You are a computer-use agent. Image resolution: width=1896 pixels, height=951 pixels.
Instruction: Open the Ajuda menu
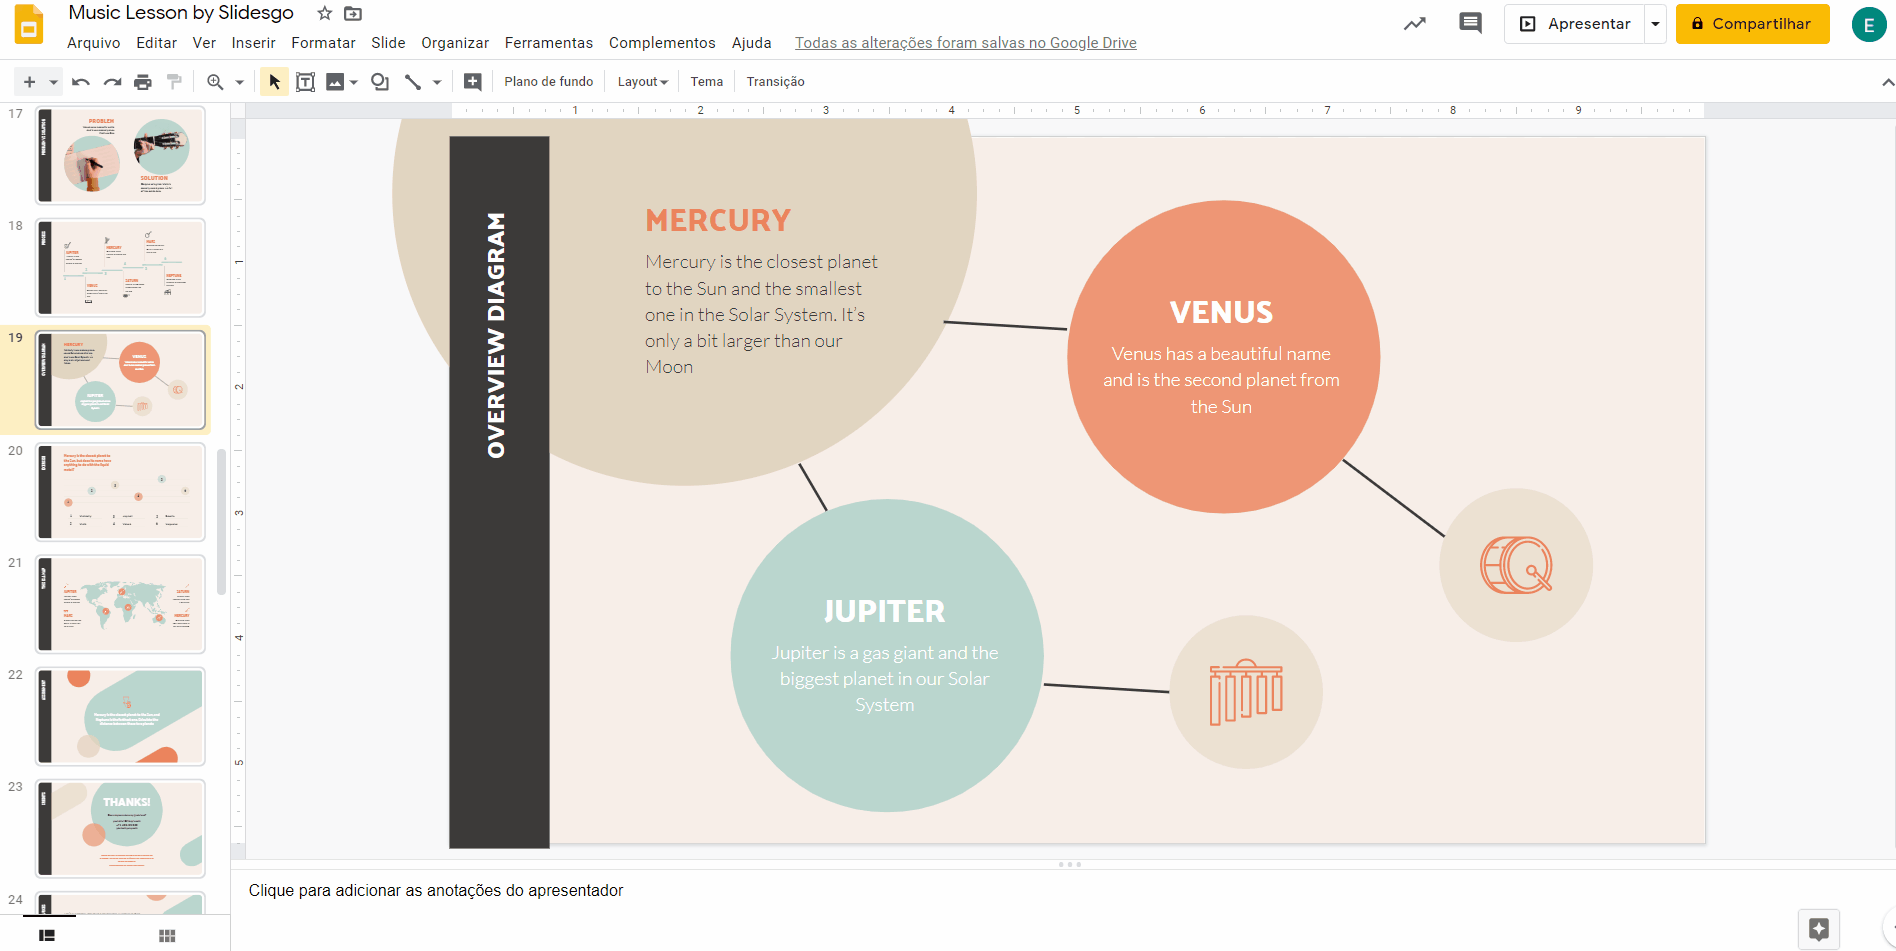(752, 43)
